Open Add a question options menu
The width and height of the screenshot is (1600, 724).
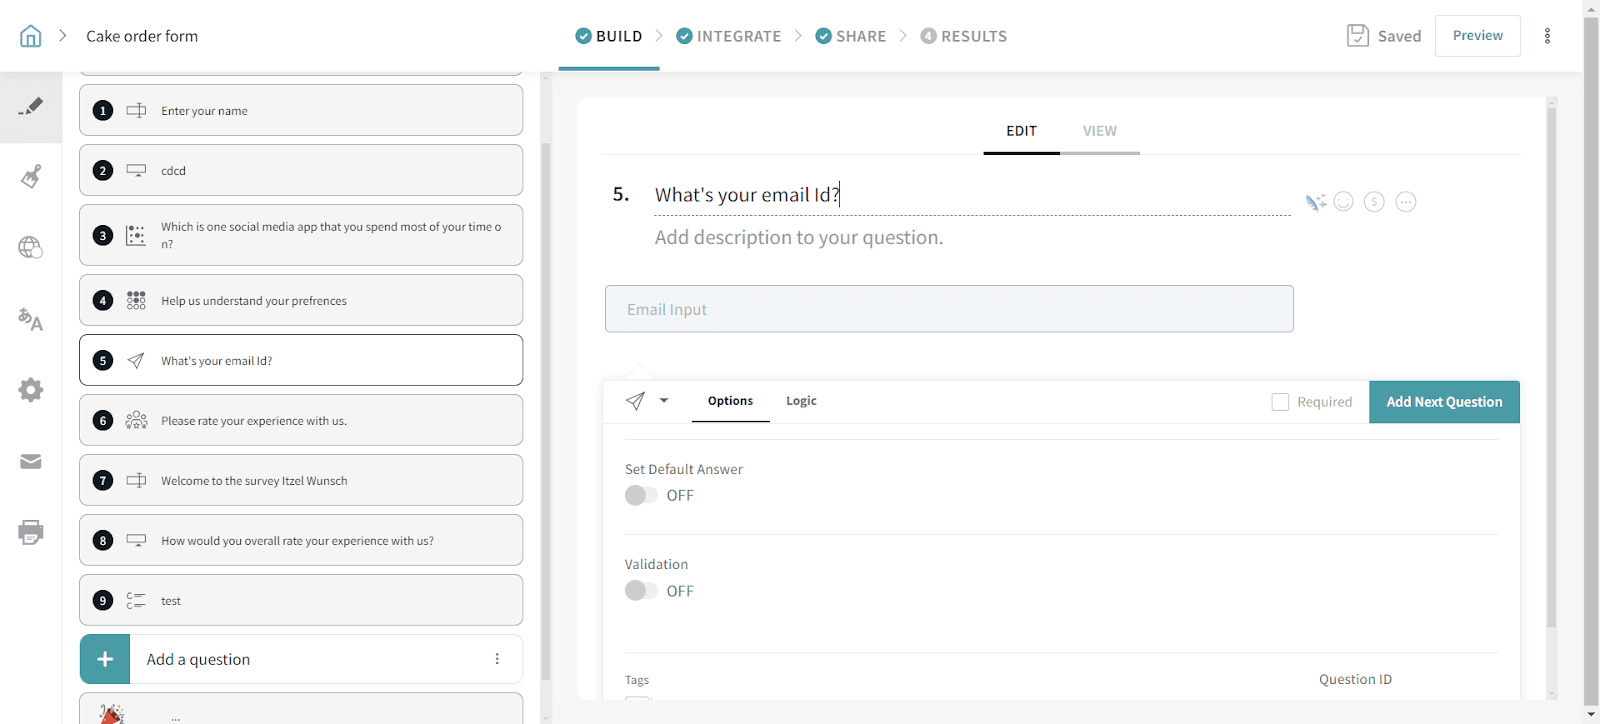[497, 659]
